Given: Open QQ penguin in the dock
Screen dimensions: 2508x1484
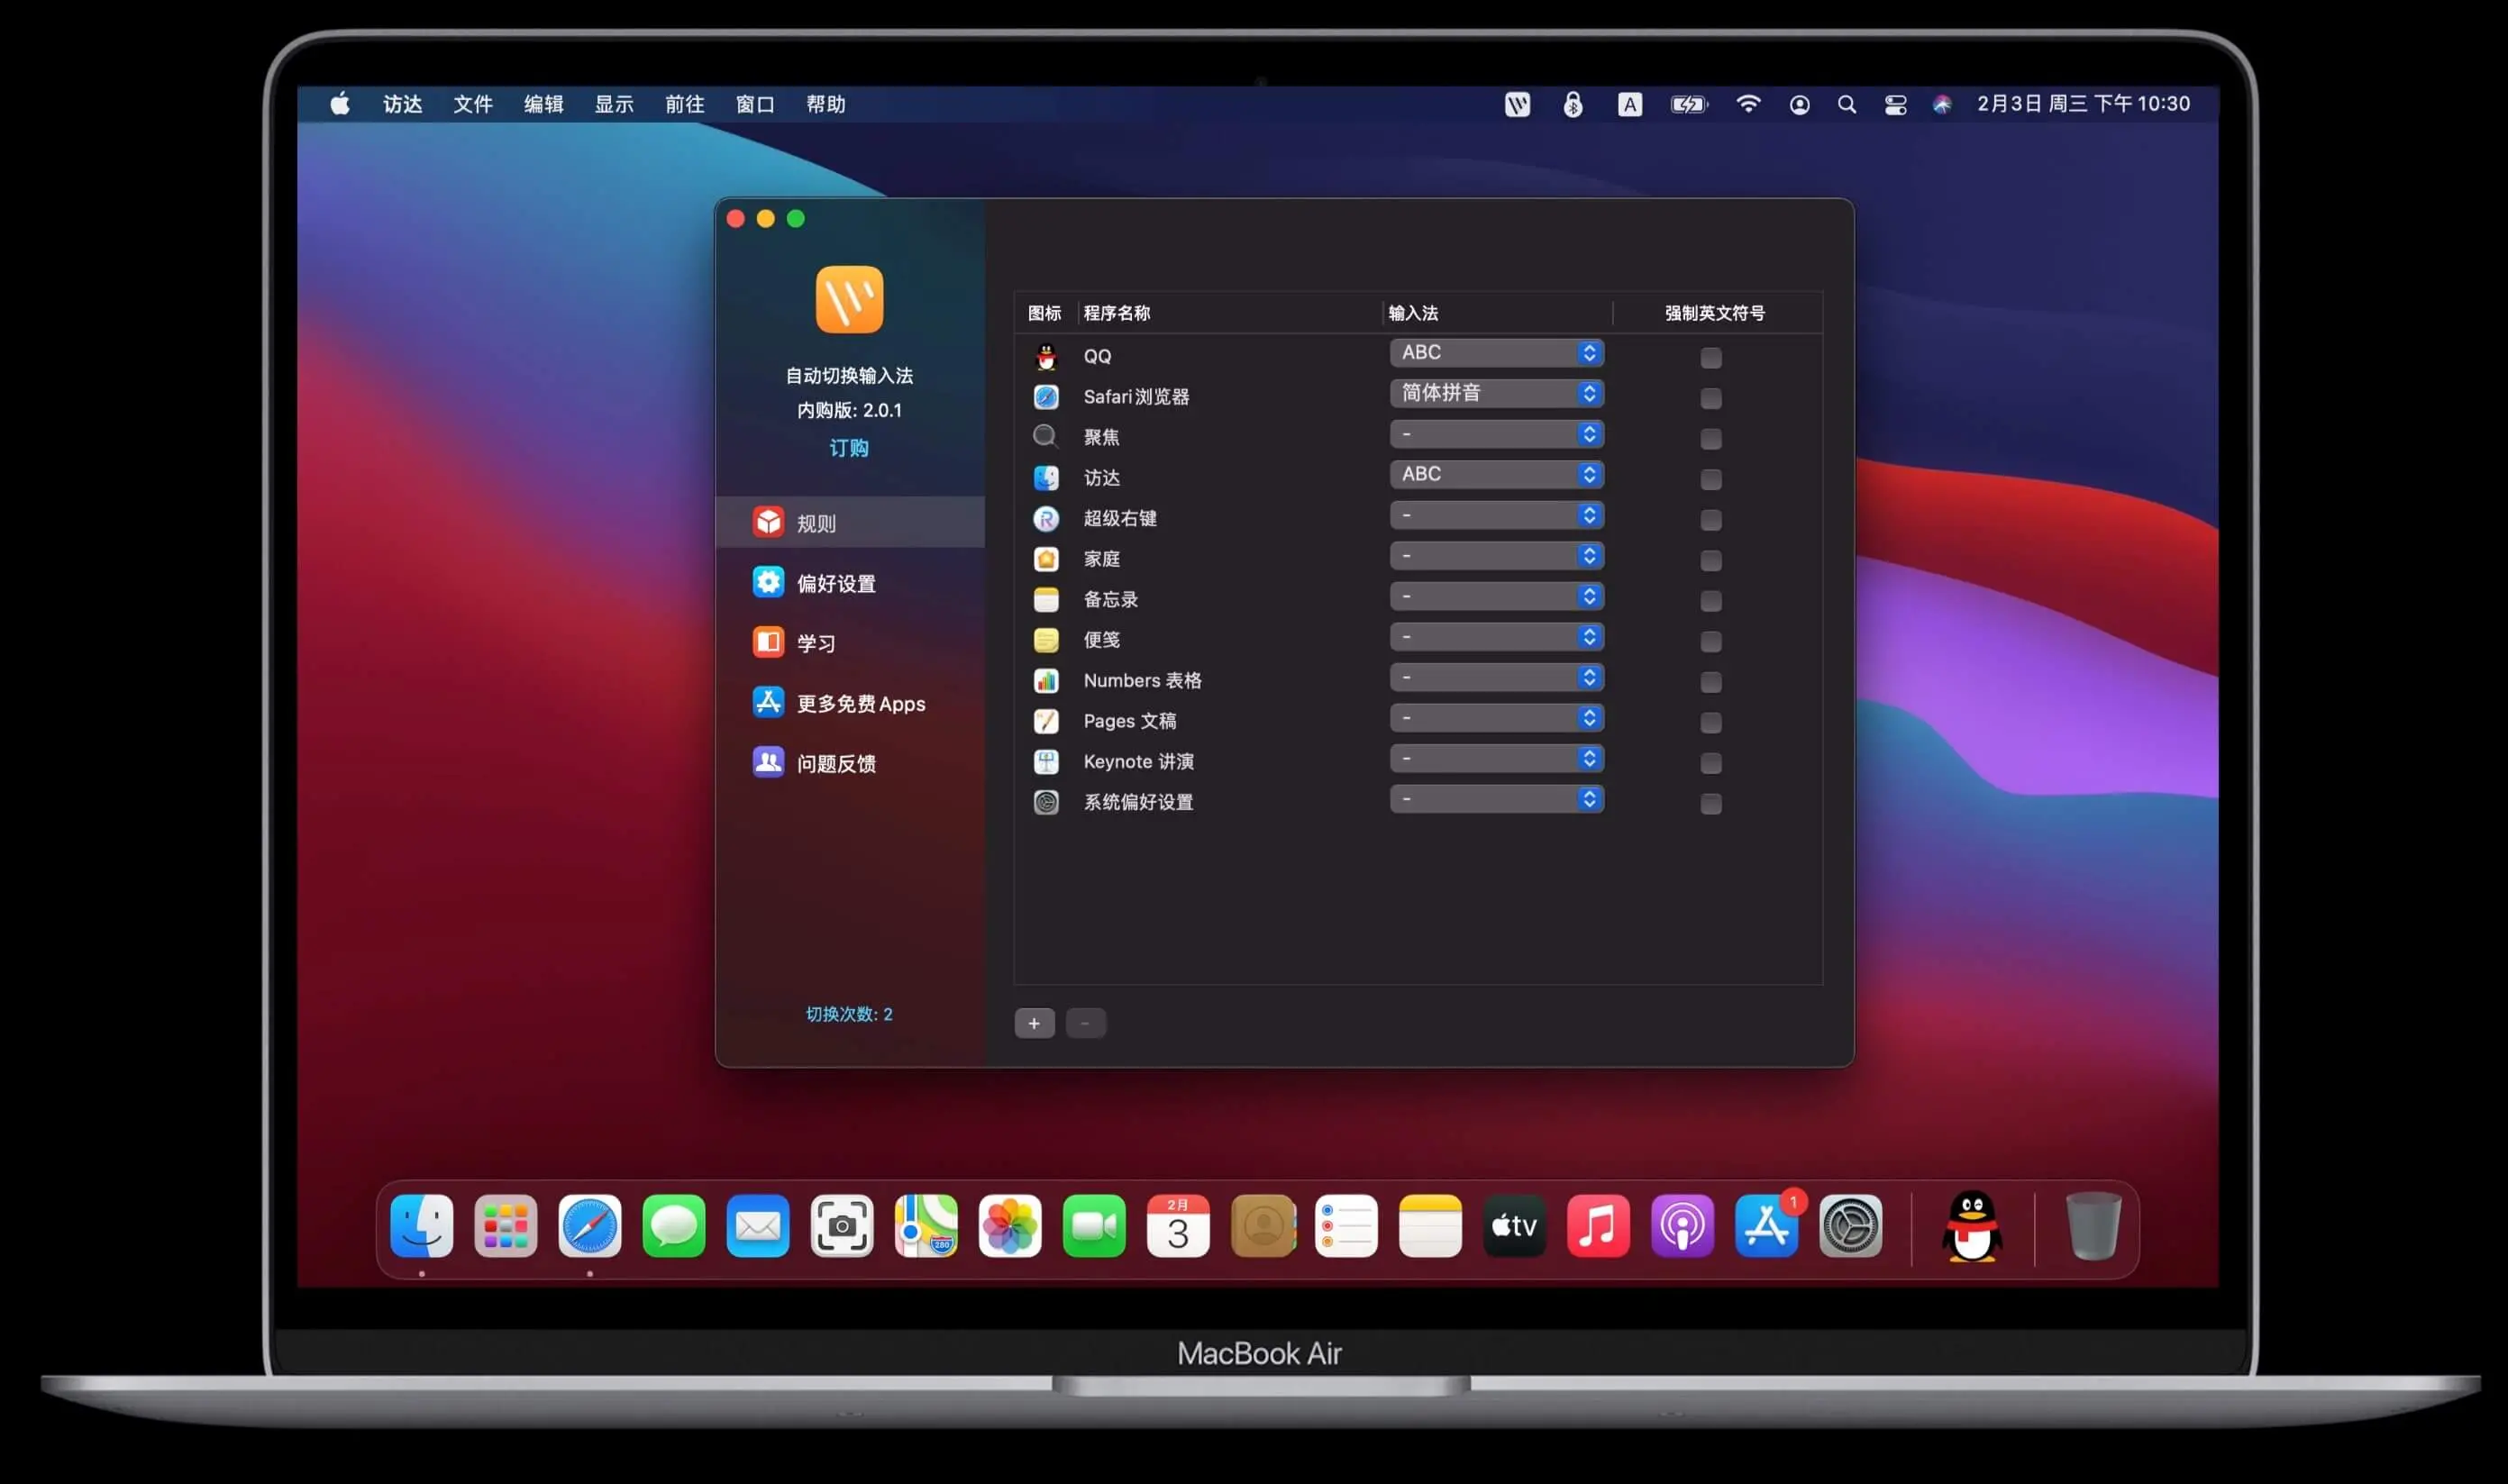Looking at the screenshot, I should 1972,1226.
